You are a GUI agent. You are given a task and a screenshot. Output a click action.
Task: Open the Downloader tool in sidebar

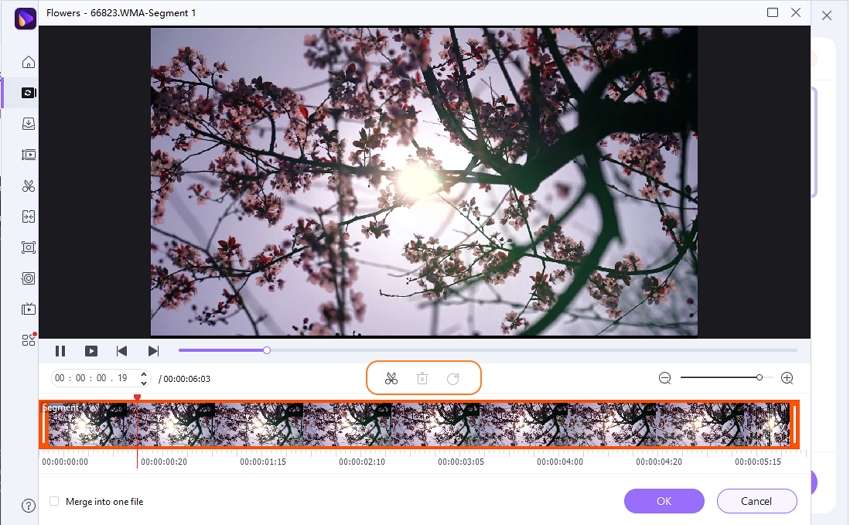point(29,124)
